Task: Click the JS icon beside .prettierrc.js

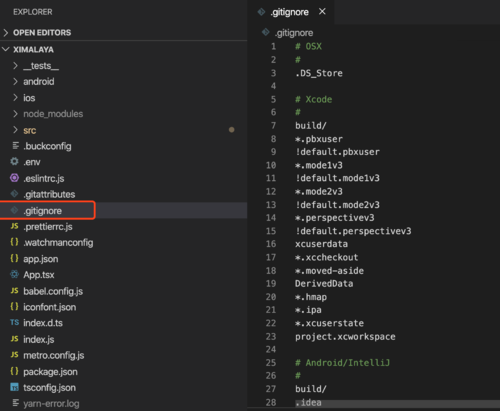Action: point(14,226)
